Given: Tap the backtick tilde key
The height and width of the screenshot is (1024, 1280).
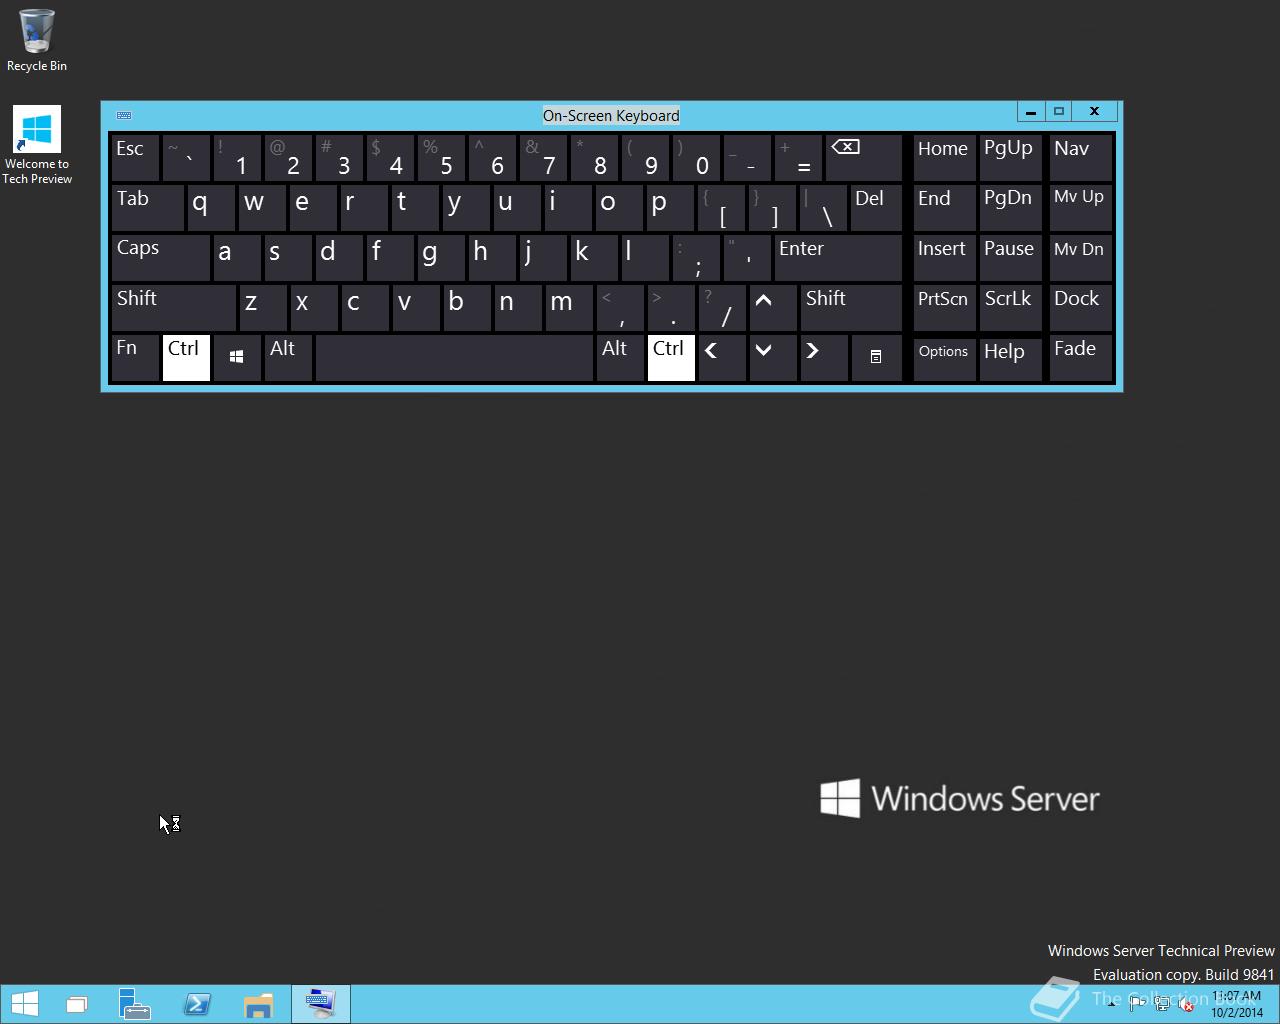Looking at the screenshot, I should pyautogui.click(x=186, y=158).
